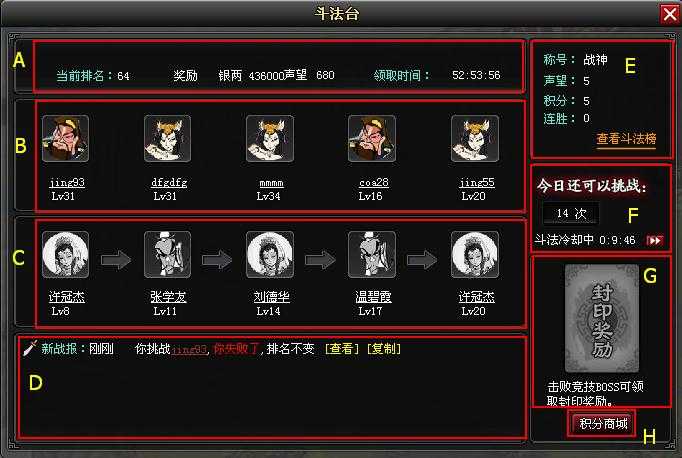The height and width of the screenshot is (458, 682).
Task: Open the 积分商城 points shop
Action: click(603, 423)
